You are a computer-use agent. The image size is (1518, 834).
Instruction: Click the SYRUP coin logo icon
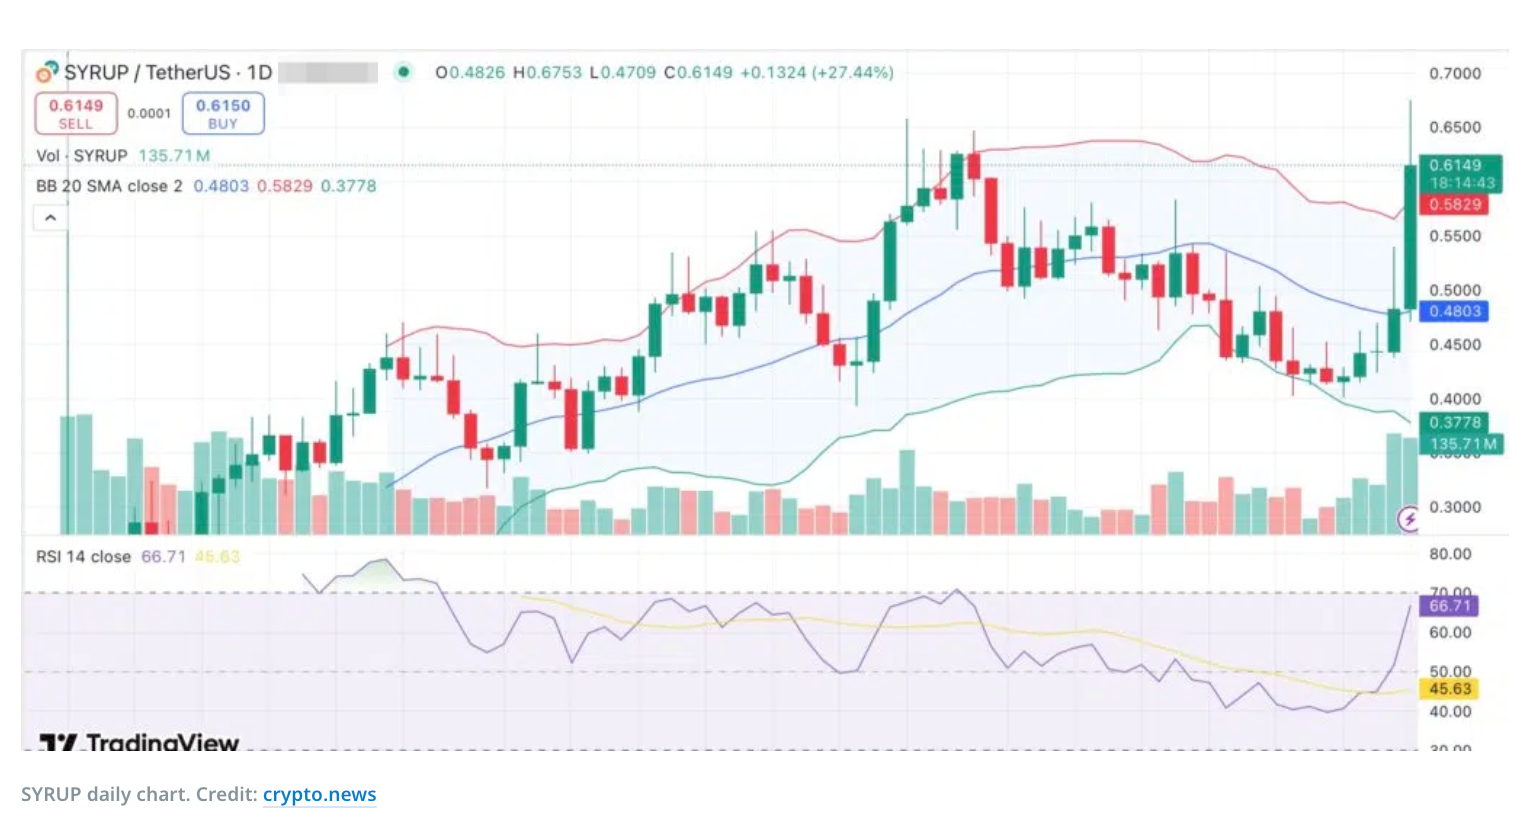click(46, 72)
